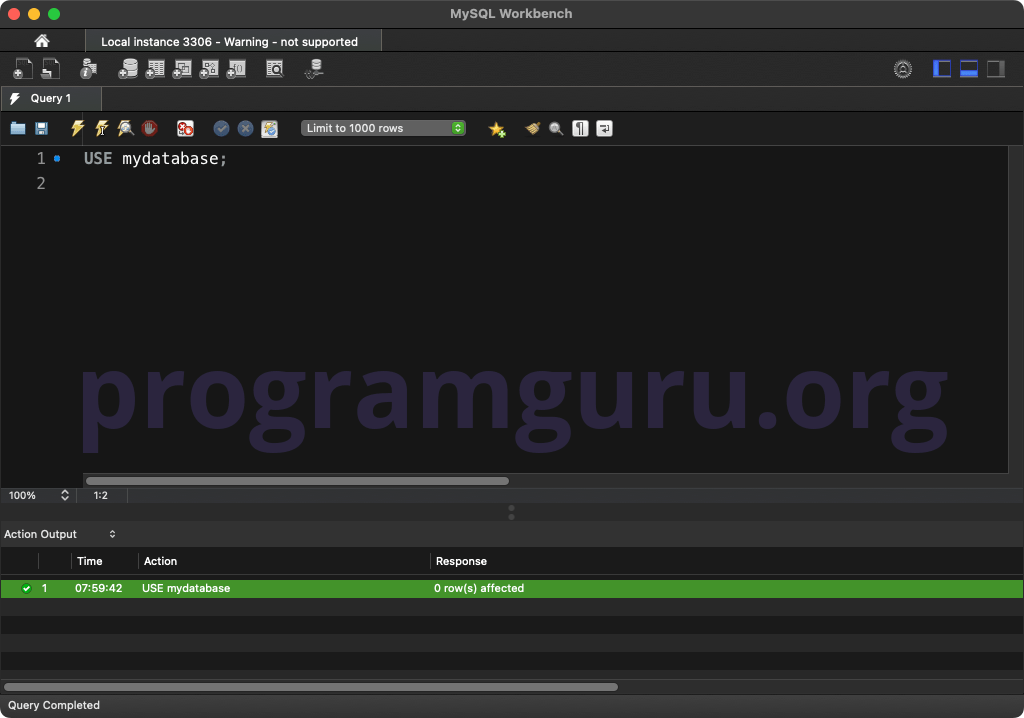Click the blue statement marker on line 1
This screenshot has height=718, width=1024.
click(57, 158)
